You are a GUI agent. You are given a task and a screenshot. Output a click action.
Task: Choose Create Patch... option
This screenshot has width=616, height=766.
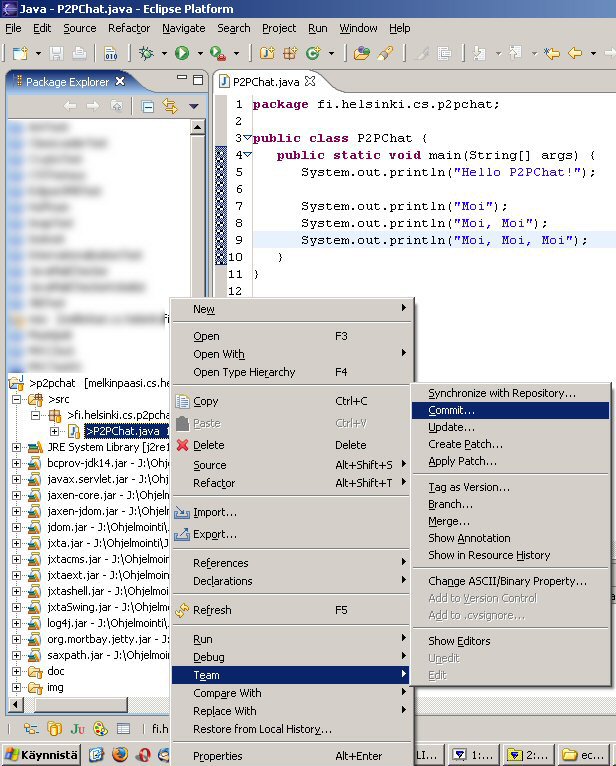pos(510,444)
